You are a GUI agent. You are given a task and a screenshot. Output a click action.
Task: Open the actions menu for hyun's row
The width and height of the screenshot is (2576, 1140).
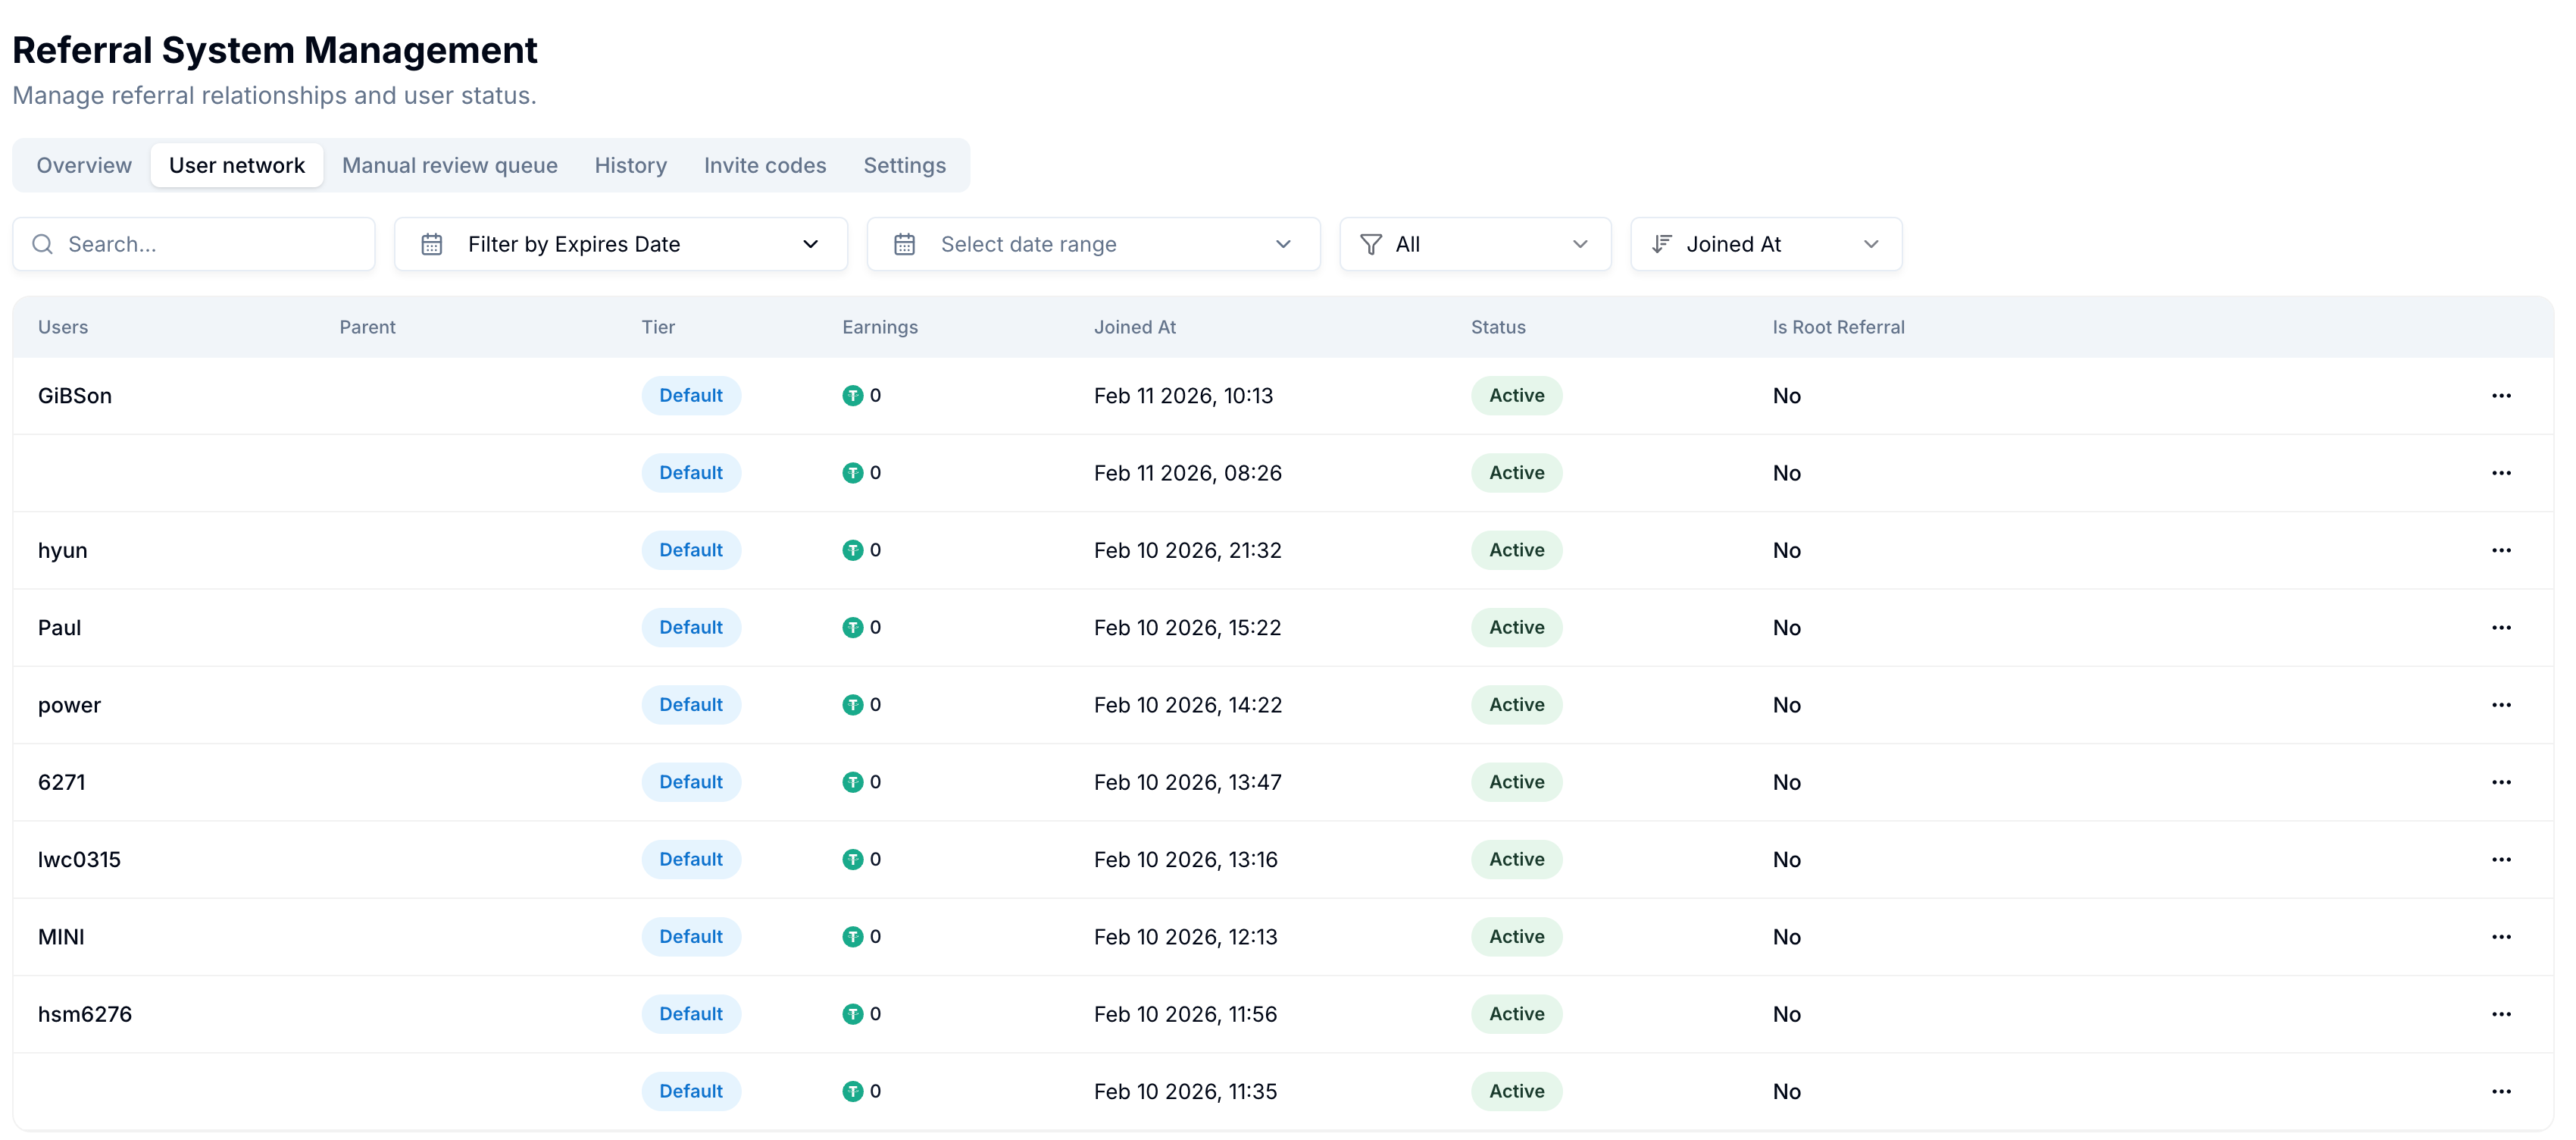pyautogui.click(x=2502, y=549)
